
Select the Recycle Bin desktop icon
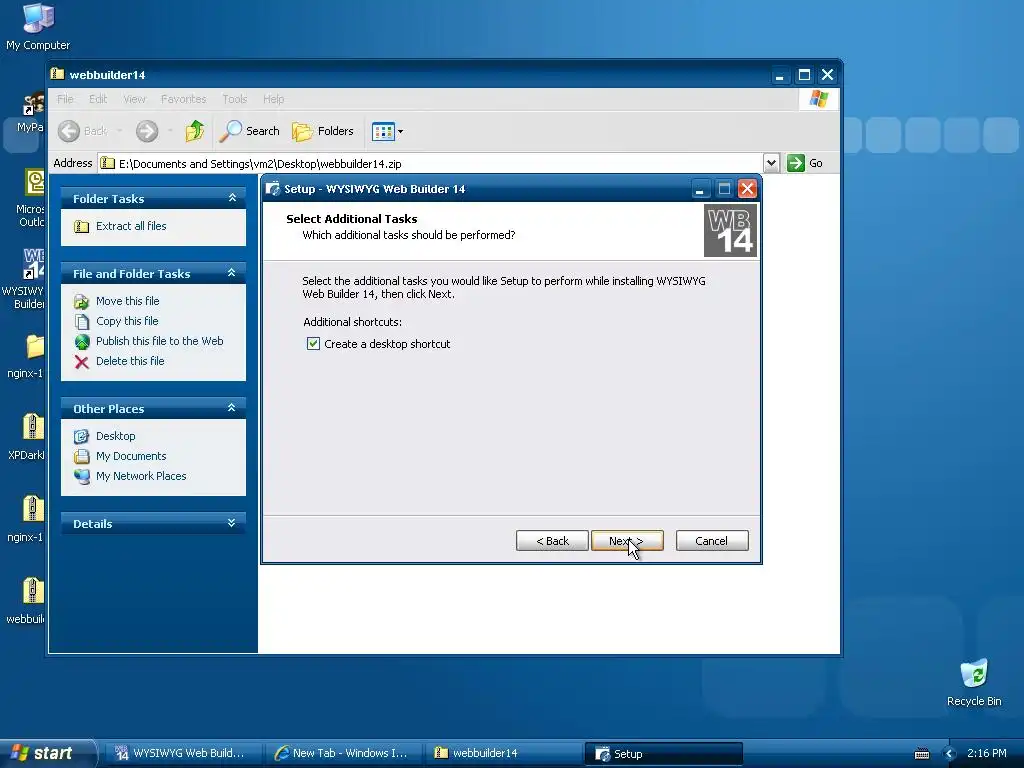coord(974,683)
